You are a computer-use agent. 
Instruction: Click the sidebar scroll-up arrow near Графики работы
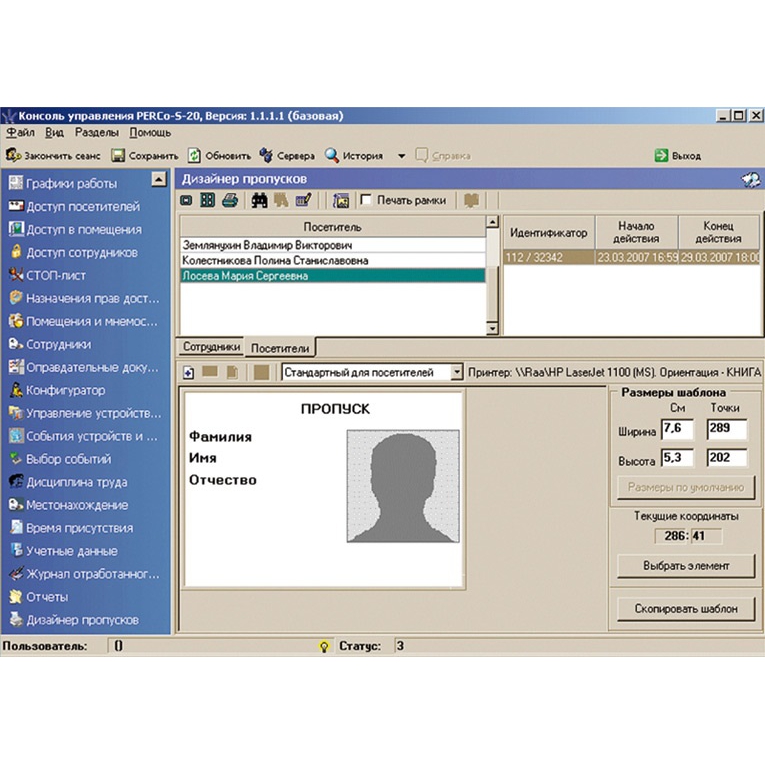click(159, 180)
